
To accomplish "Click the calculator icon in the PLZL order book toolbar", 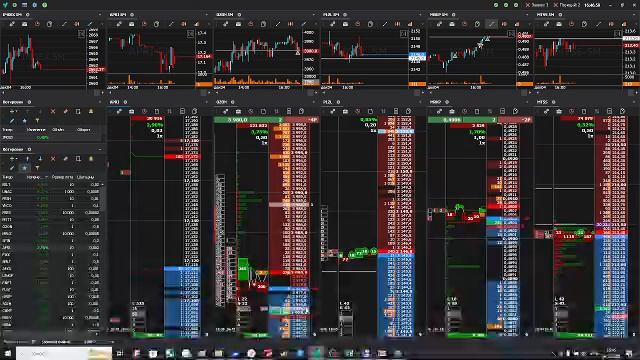I will coord(396,111).
